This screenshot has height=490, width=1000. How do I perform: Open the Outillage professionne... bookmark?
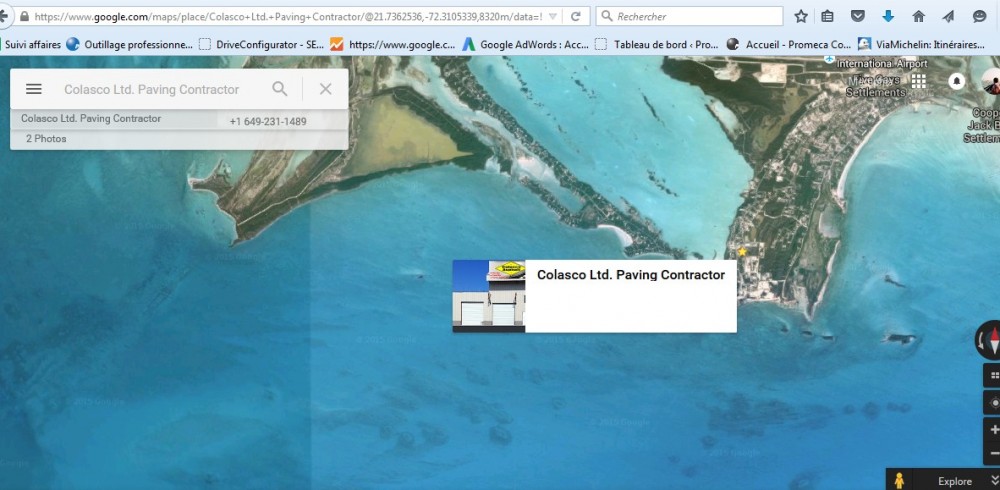[x=129, y=45]
